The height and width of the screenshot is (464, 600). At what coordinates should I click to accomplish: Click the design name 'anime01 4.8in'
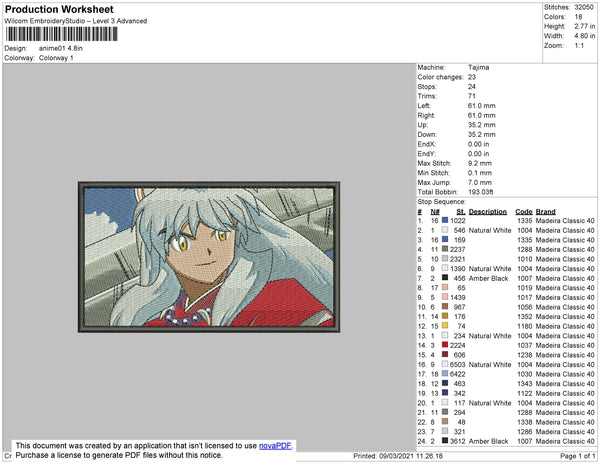coord(61,49)
